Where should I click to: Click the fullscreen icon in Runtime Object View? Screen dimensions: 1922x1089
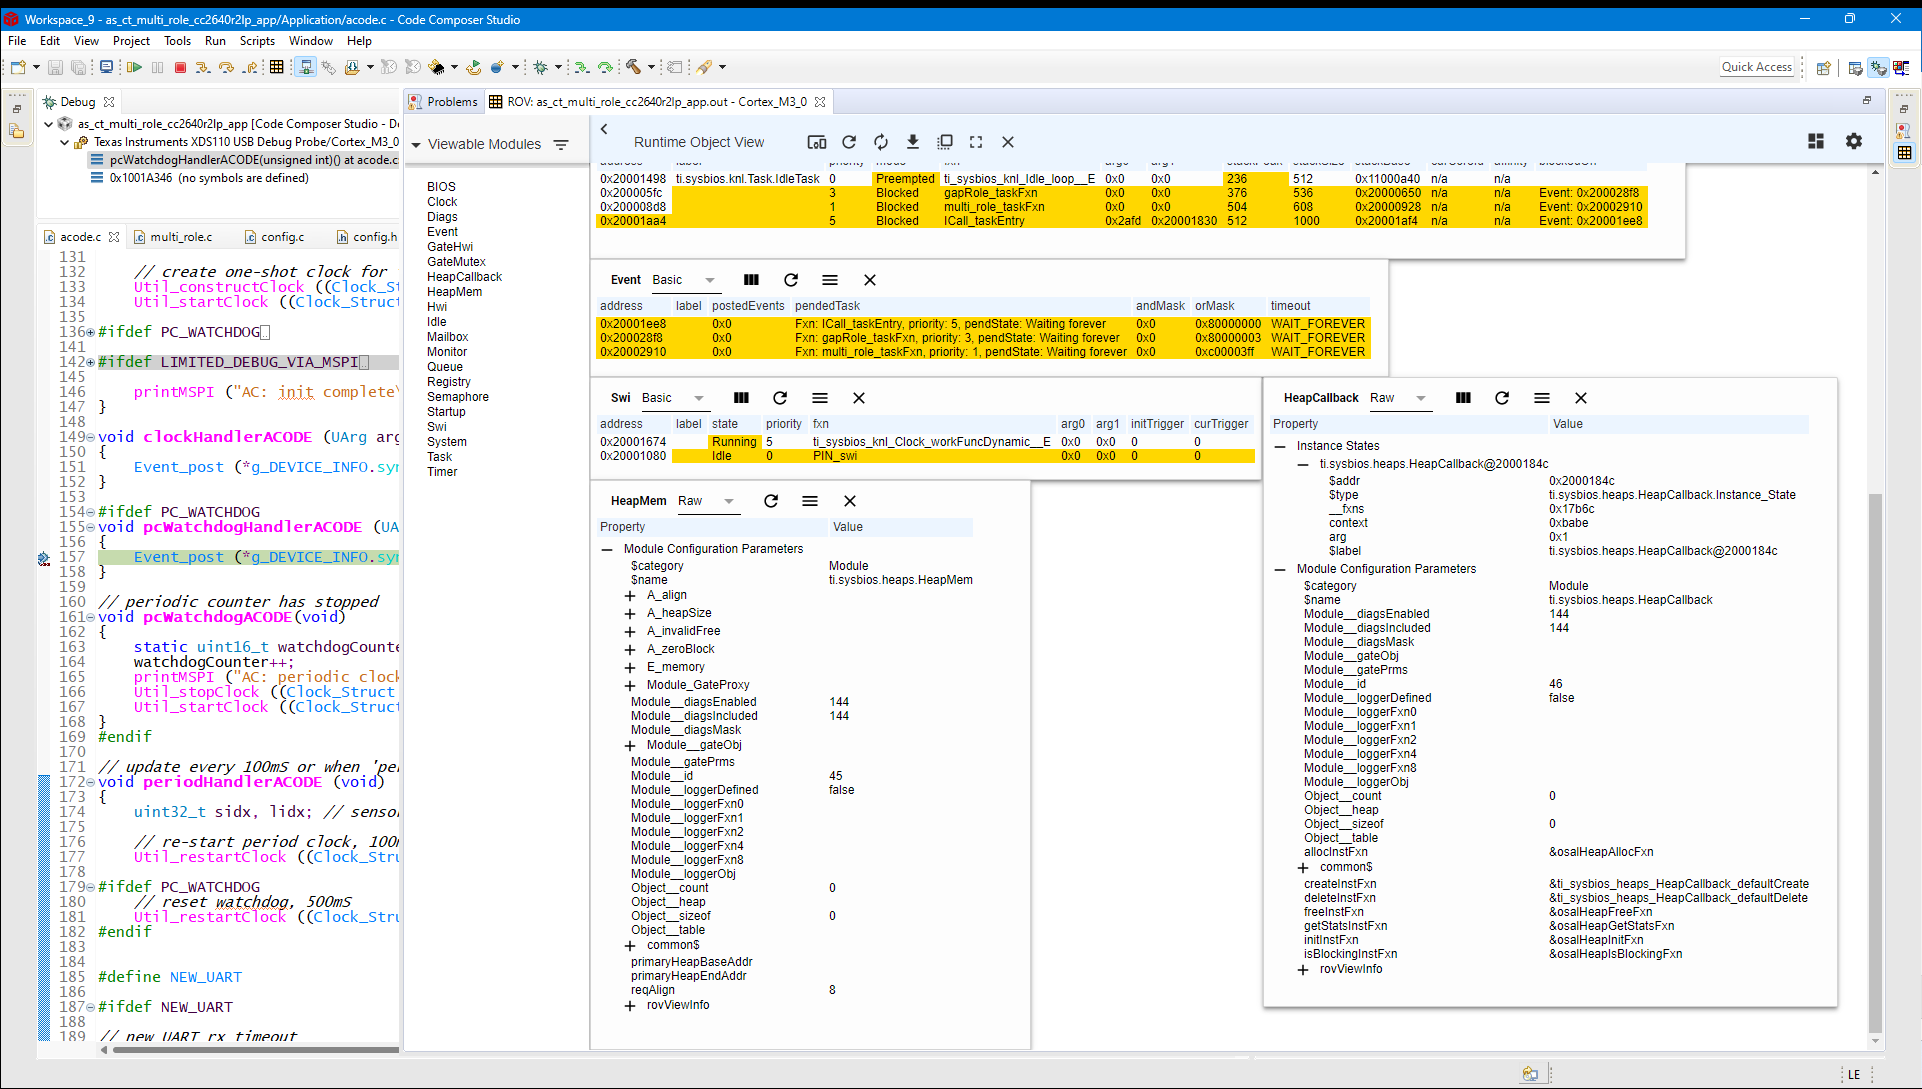pos(976,142)
